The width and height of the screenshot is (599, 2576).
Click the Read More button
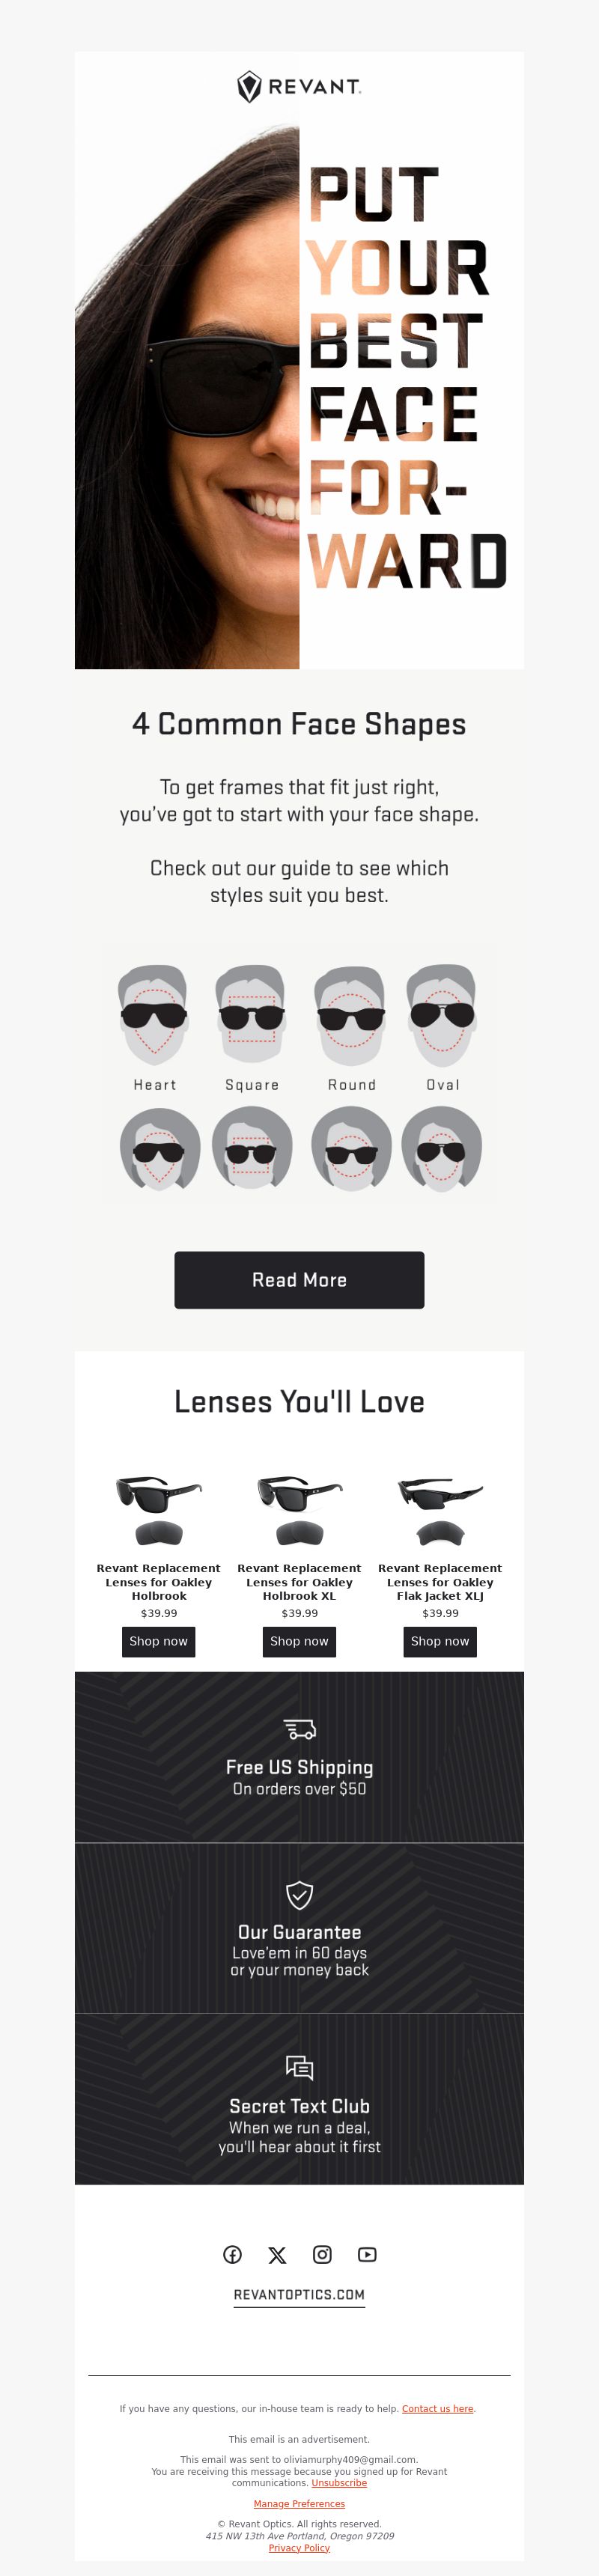pyautogui.click(x=299, y=1280)
